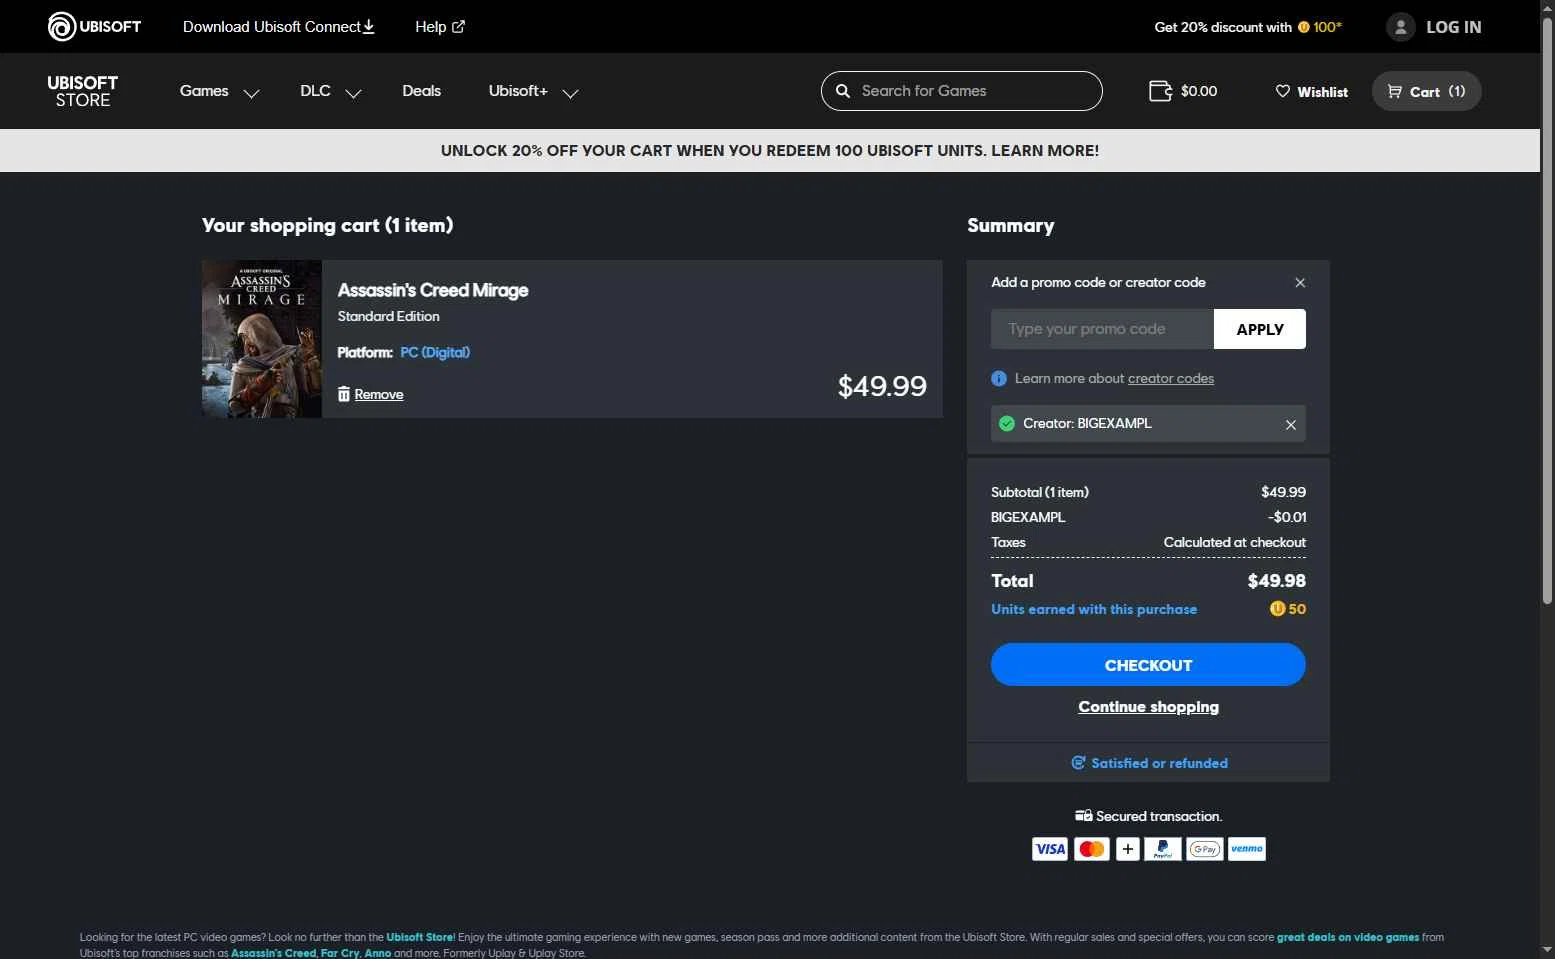The height and width of the screenshot is (959, 1555).
Task: Close the promo code section
Action: (1300, 283)
